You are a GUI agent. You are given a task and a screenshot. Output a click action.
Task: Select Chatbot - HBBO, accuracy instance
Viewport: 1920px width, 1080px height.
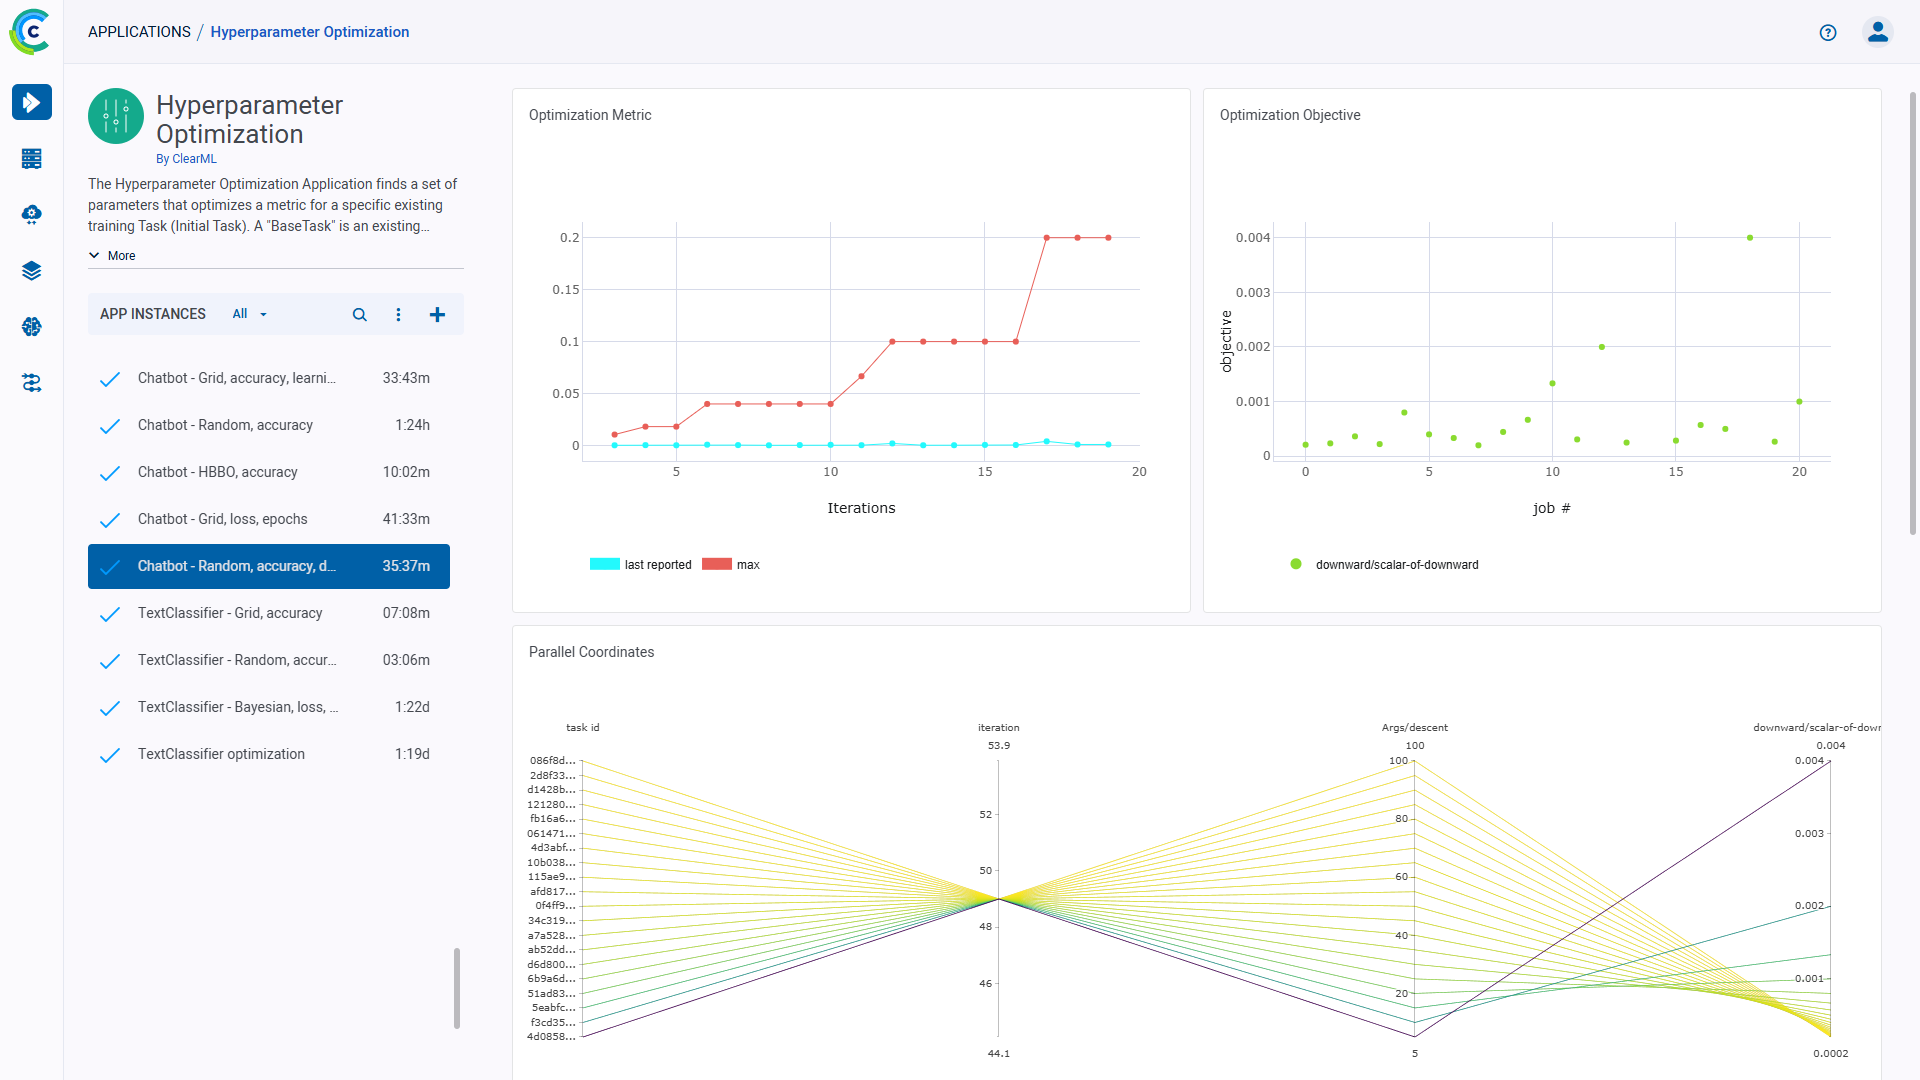269,472
